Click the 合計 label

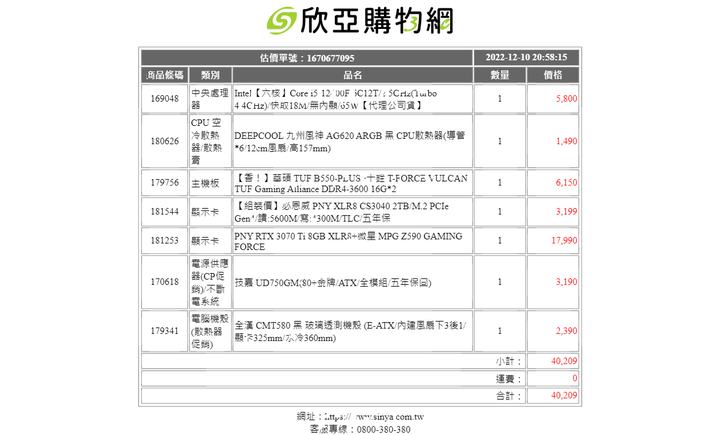[x=509, y=396]
